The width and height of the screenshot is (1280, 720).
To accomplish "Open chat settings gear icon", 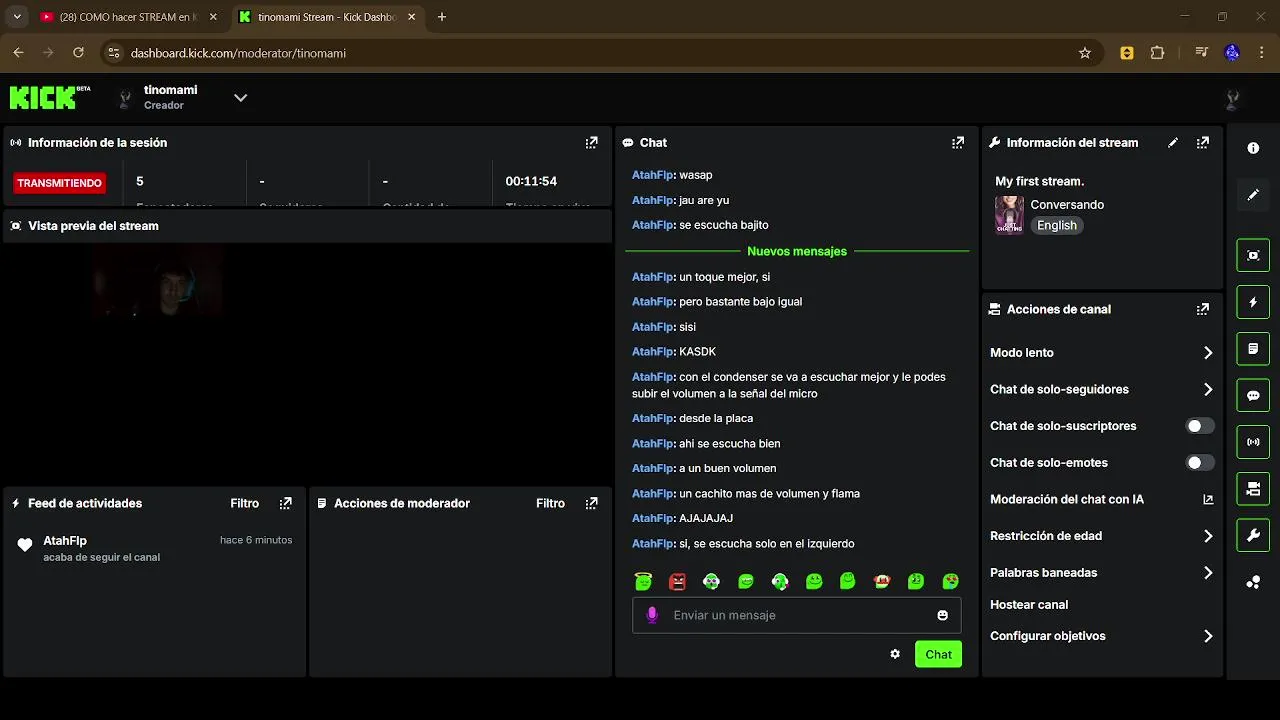I will (895, 654).
